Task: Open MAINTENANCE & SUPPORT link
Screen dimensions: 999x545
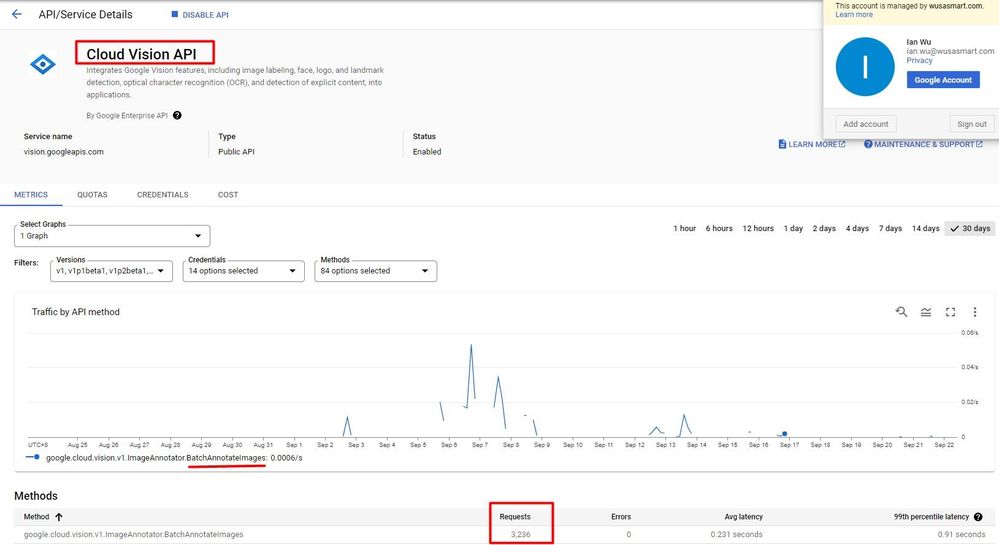Action: click(x=923, y=144)
